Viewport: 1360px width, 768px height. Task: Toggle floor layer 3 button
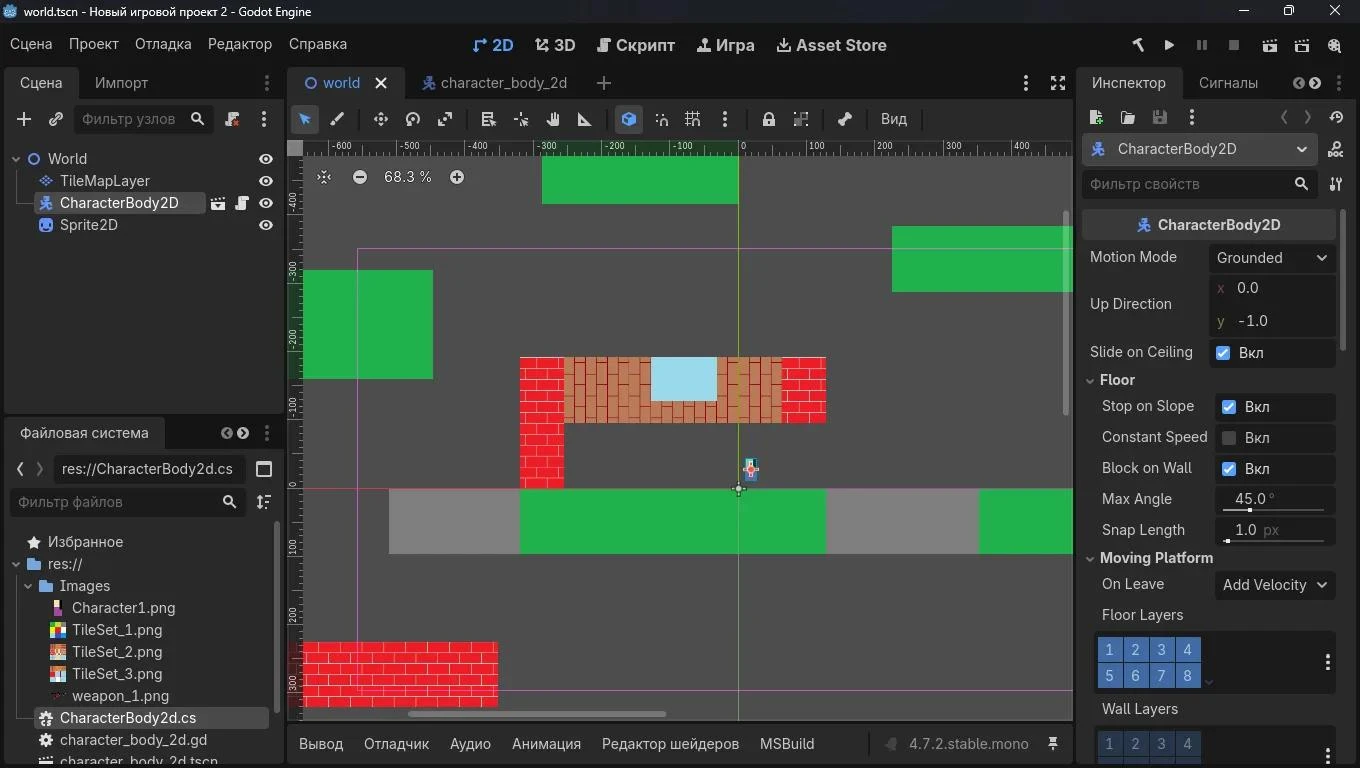pyautogui.click(x=1161, y=650)
